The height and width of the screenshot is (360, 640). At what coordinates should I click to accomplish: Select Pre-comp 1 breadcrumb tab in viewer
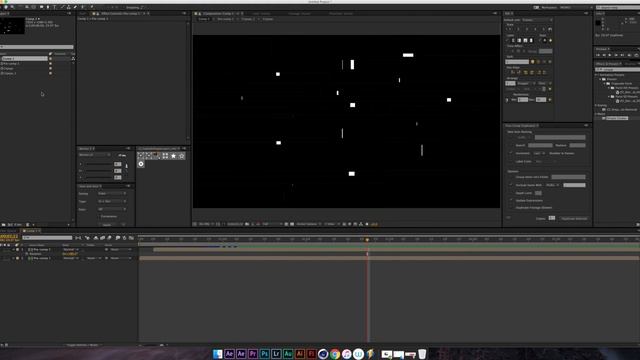point(225,19)
